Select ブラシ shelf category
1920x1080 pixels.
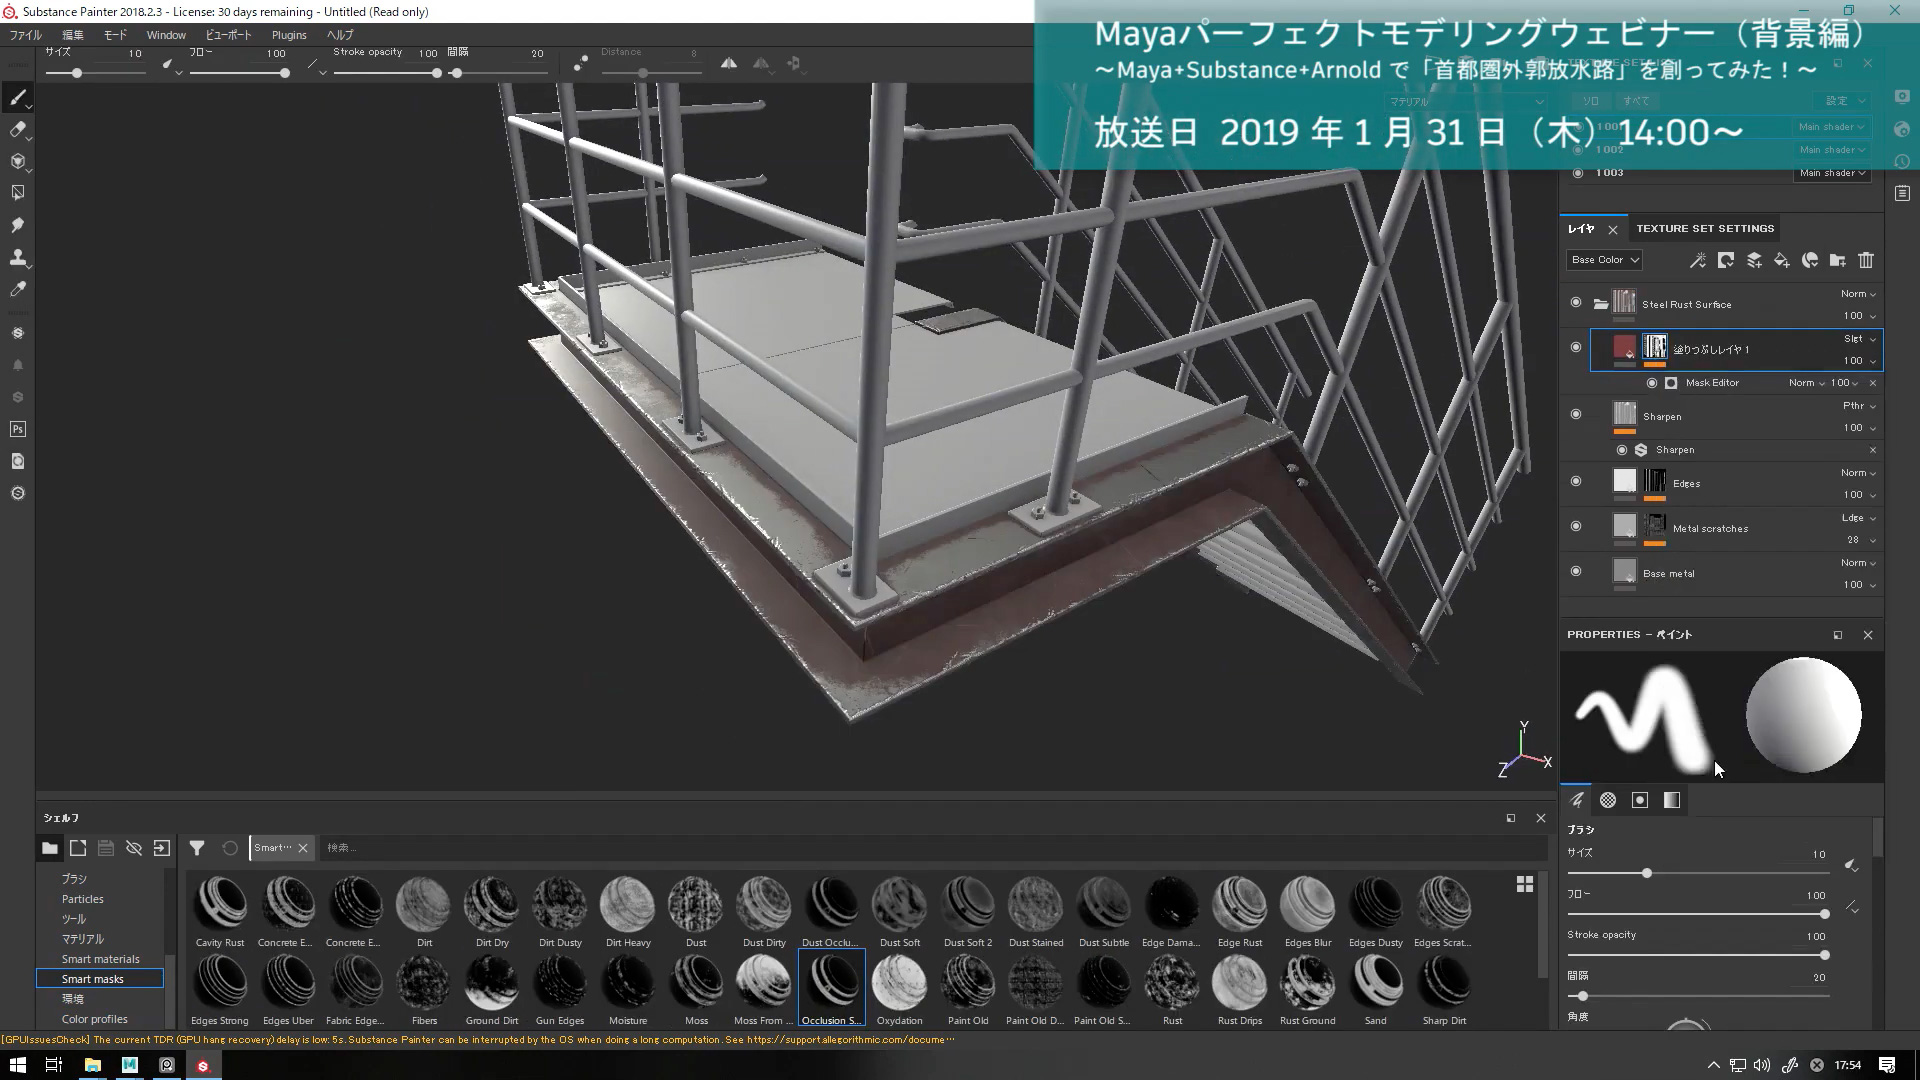coord(74,879)
